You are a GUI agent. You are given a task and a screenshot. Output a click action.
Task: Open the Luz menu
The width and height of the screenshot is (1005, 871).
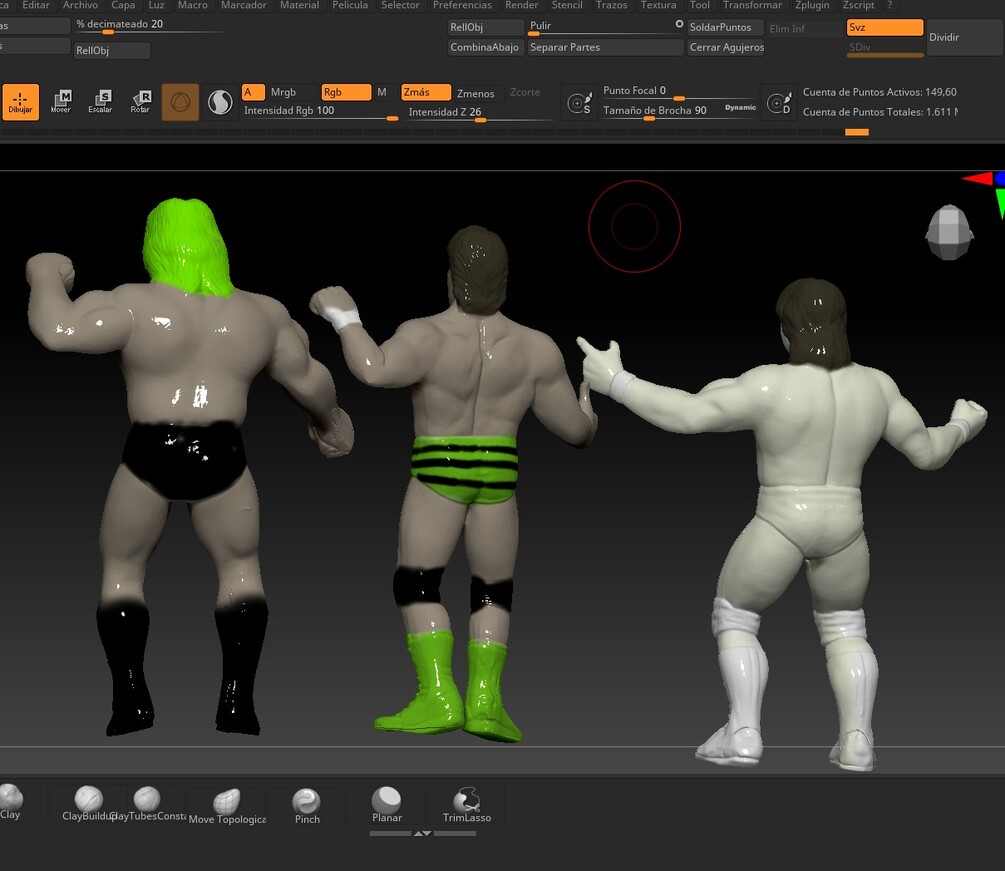(156, 5)
